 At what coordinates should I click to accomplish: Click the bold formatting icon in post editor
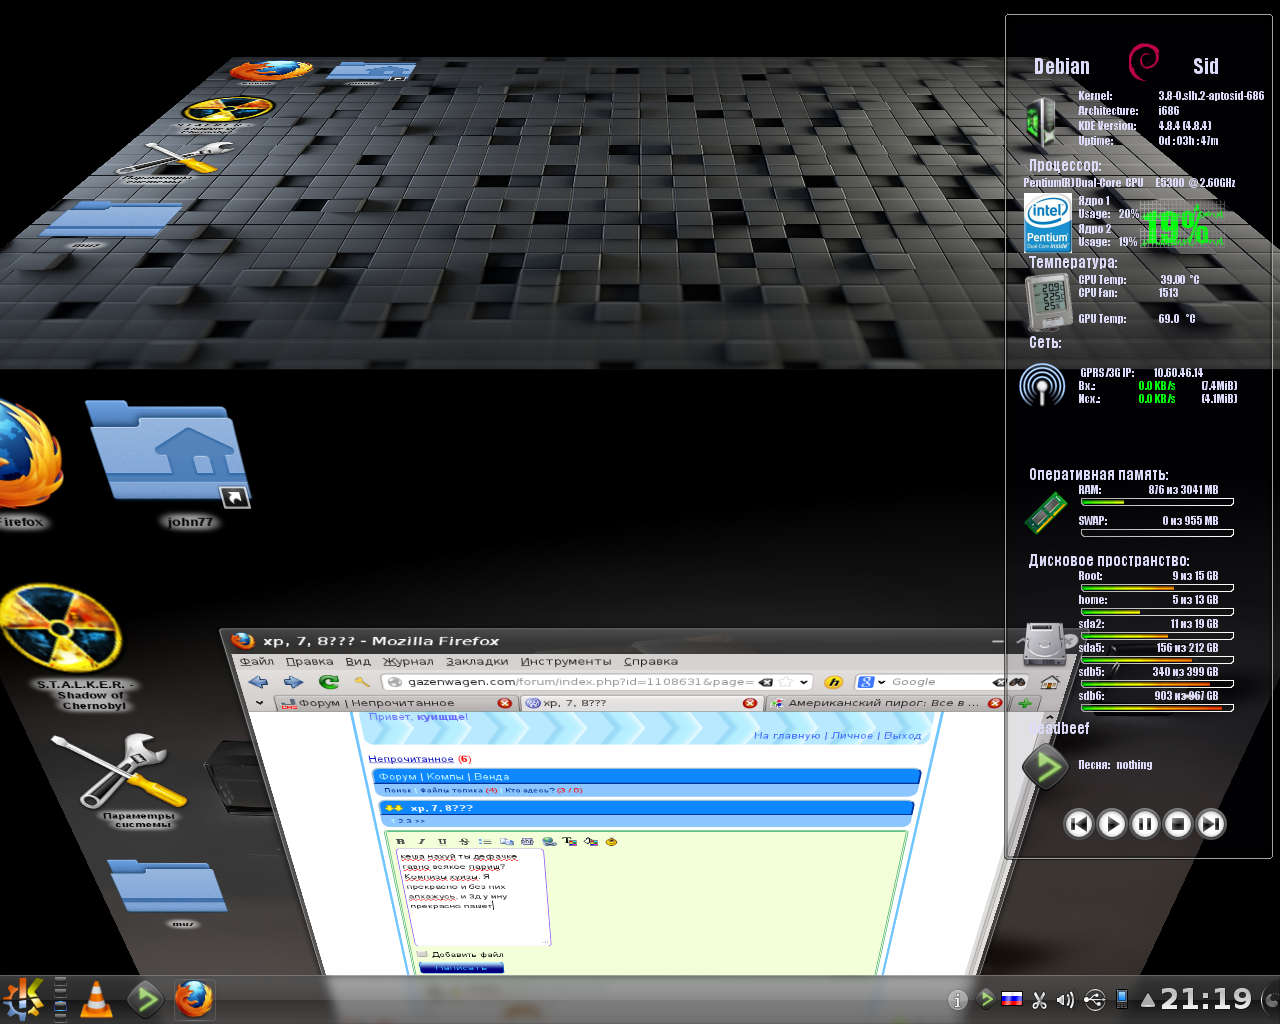(402, 841)
